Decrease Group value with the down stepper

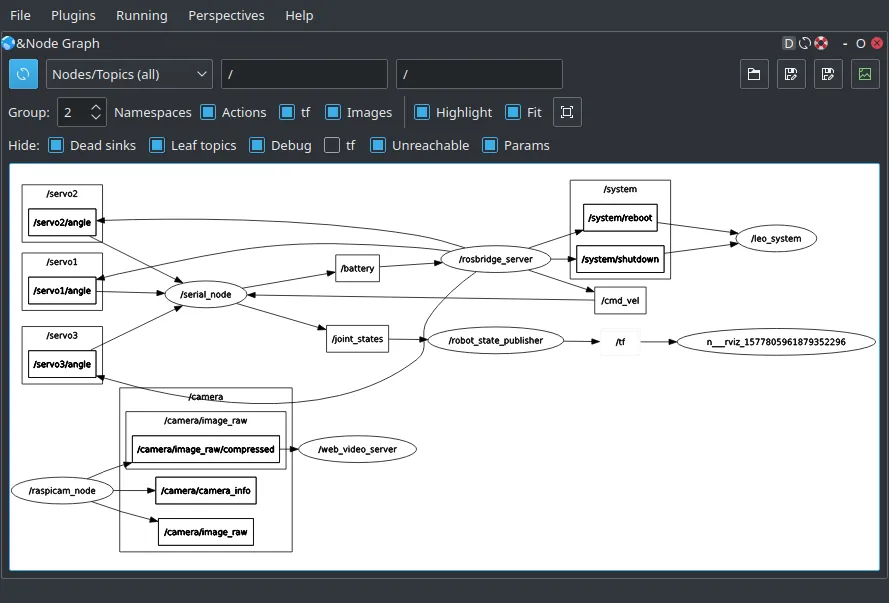(x=96, y=118)
